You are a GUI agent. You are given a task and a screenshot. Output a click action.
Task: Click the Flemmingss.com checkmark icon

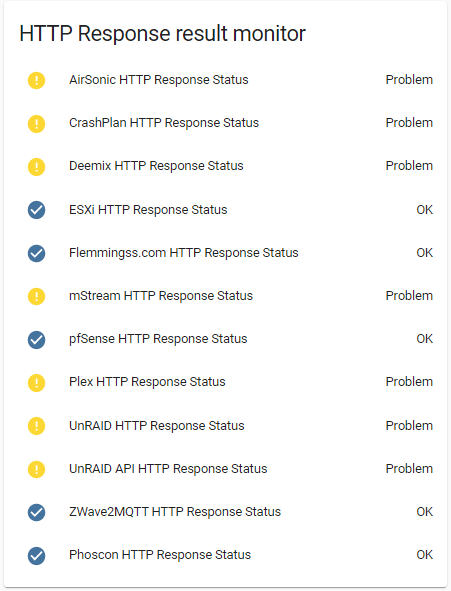pyautogui.click(x=37, y=253)
